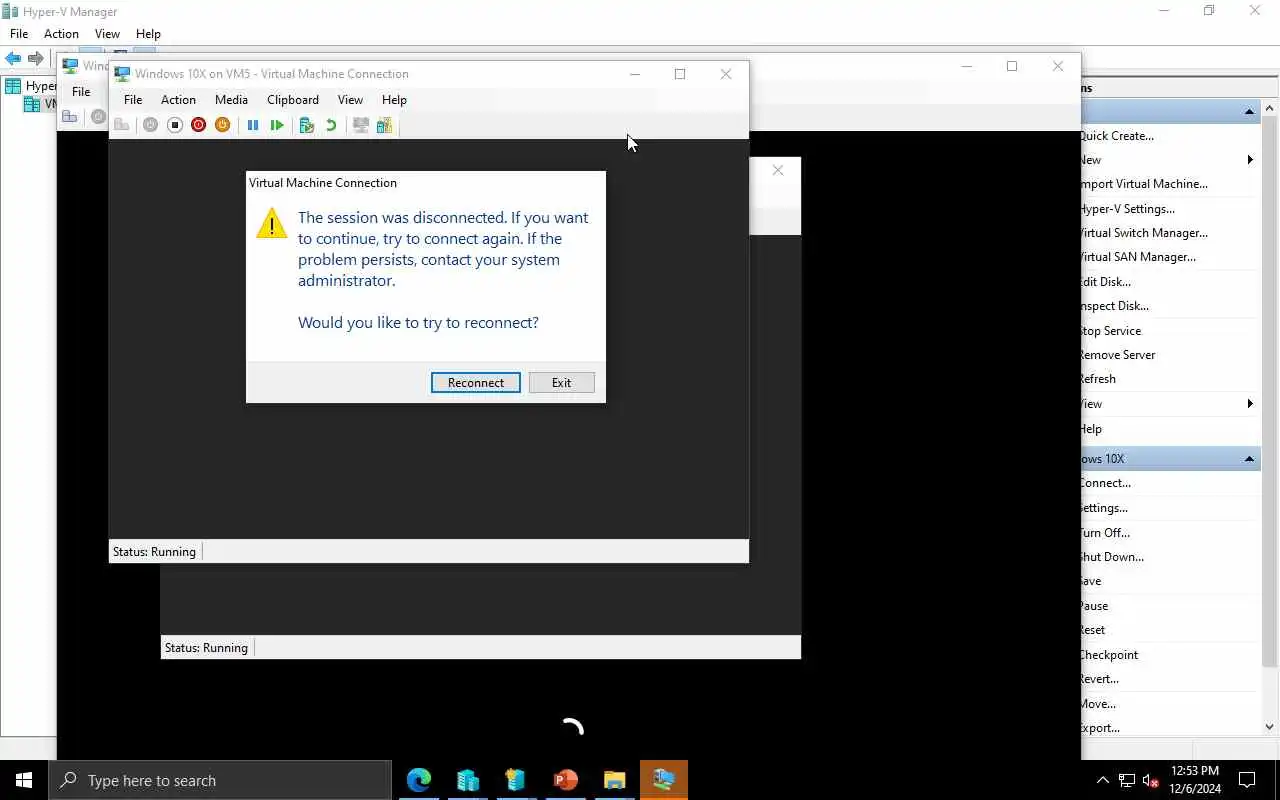Revert VM using green curved arrow icon

pos(331,125)
